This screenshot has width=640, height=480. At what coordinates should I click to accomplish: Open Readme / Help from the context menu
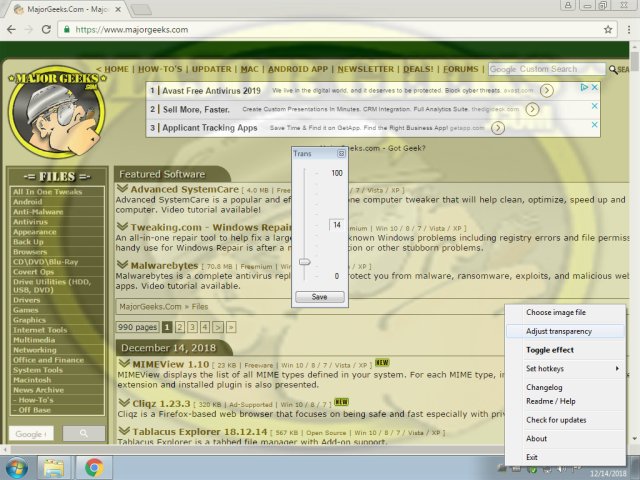pyautogui.click(x=565, y=401)
